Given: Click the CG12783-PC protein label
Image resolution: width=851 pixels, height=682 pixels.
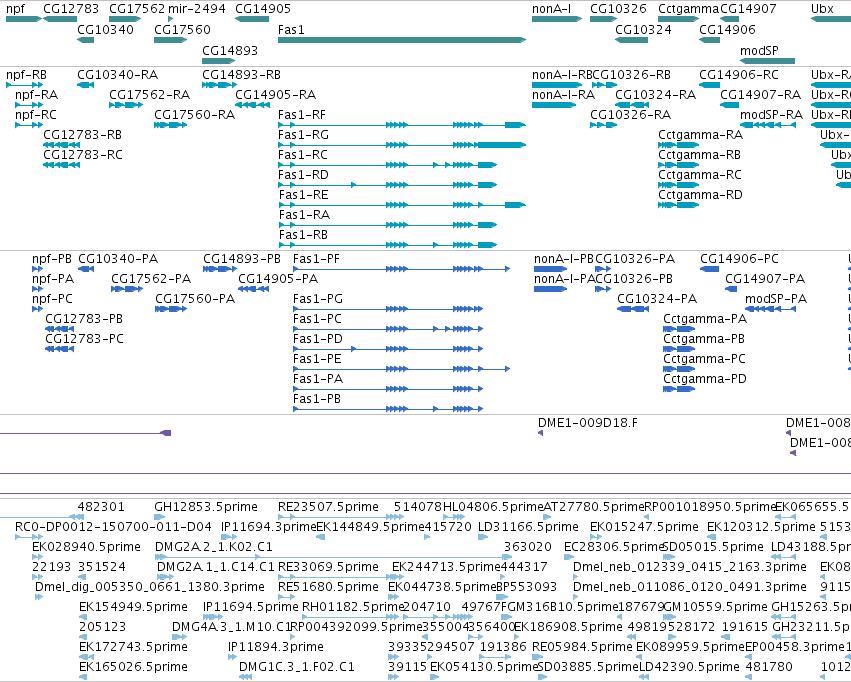Looking at the screenshot, I should pyautogui.click(x=84, y=339).
